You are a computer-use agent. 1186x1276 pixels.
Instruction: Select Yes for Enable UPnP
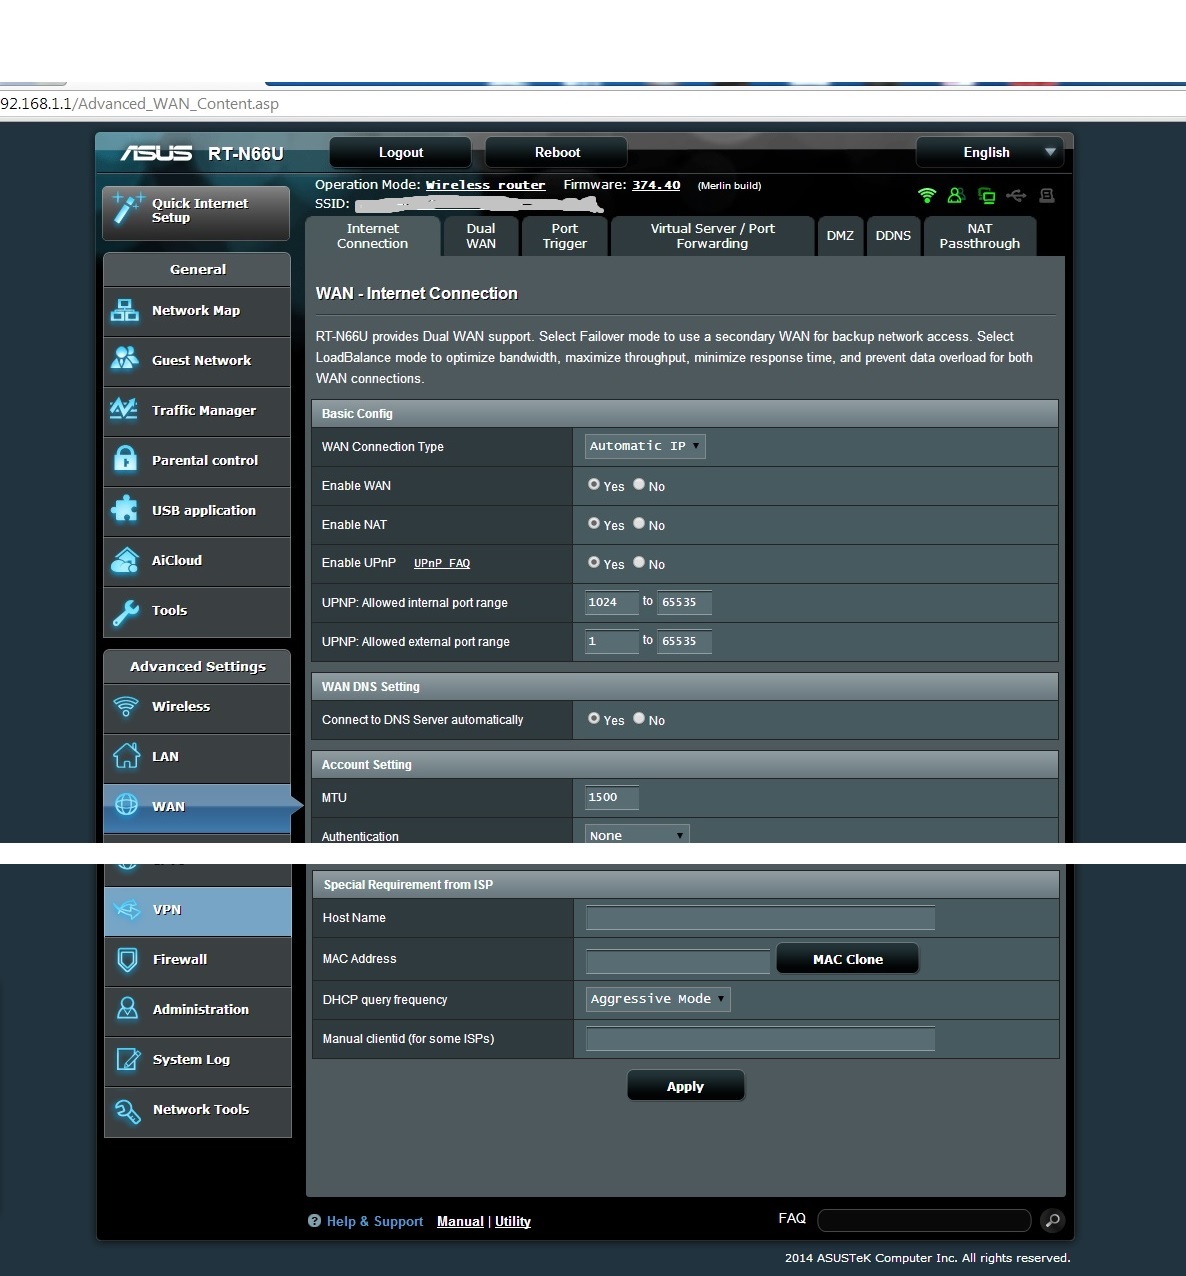click(x=594, y=562)
